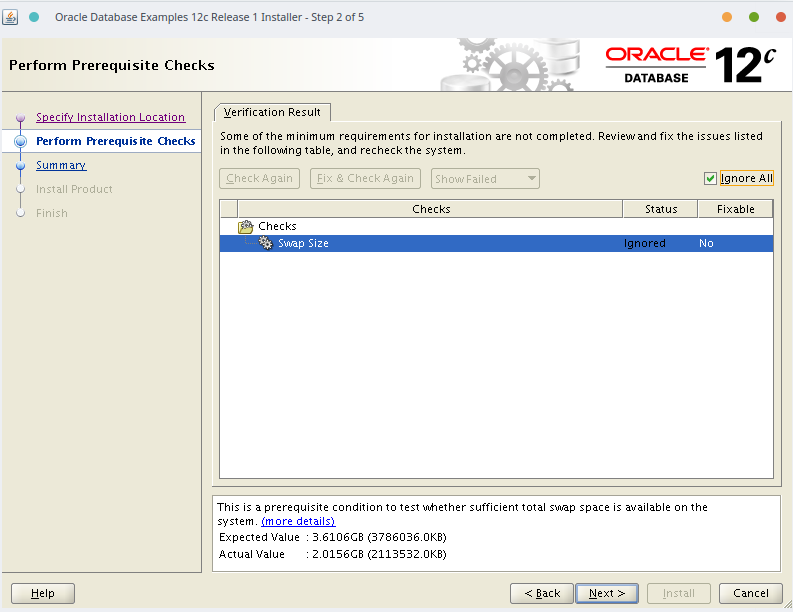Screen dimensions: 793x612
Task: Click the Expected Value text line
Action: 333,537
